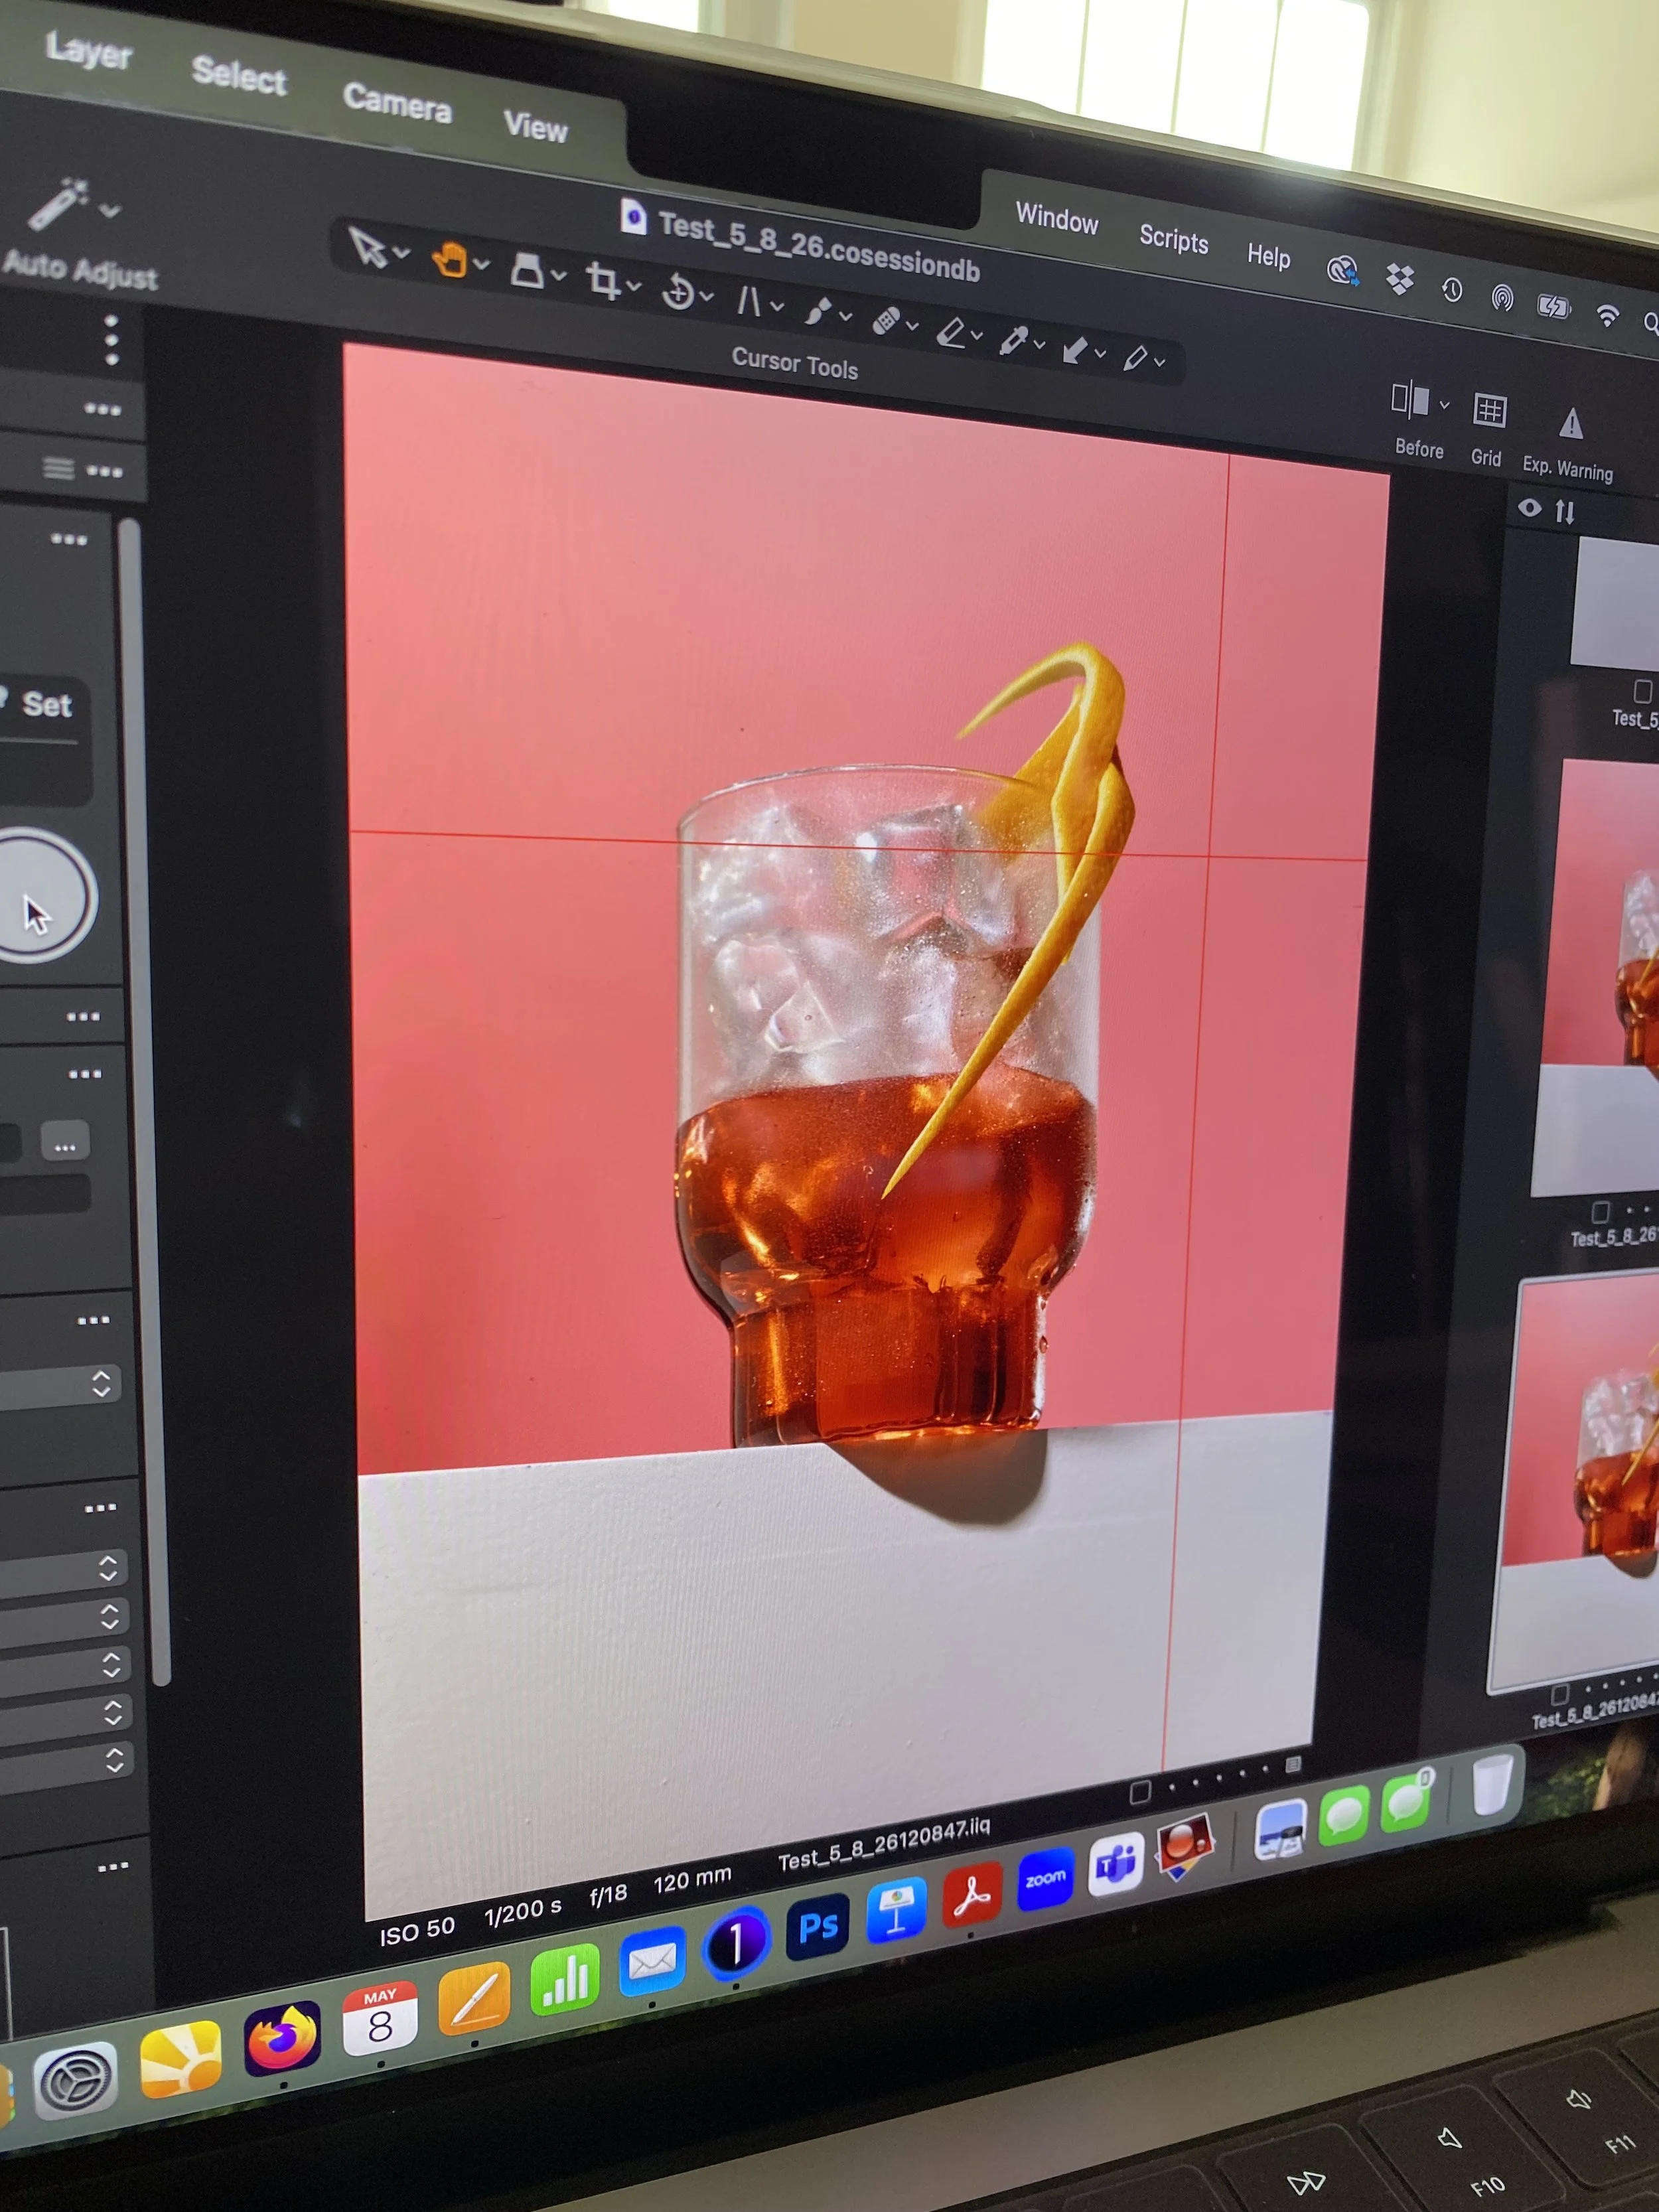Image resolution: width=1659 pixels, height=2212 pixels.
Task: Expand the Loupe tool options chevron
Action: pyautogui.click(x=558, y=275)
